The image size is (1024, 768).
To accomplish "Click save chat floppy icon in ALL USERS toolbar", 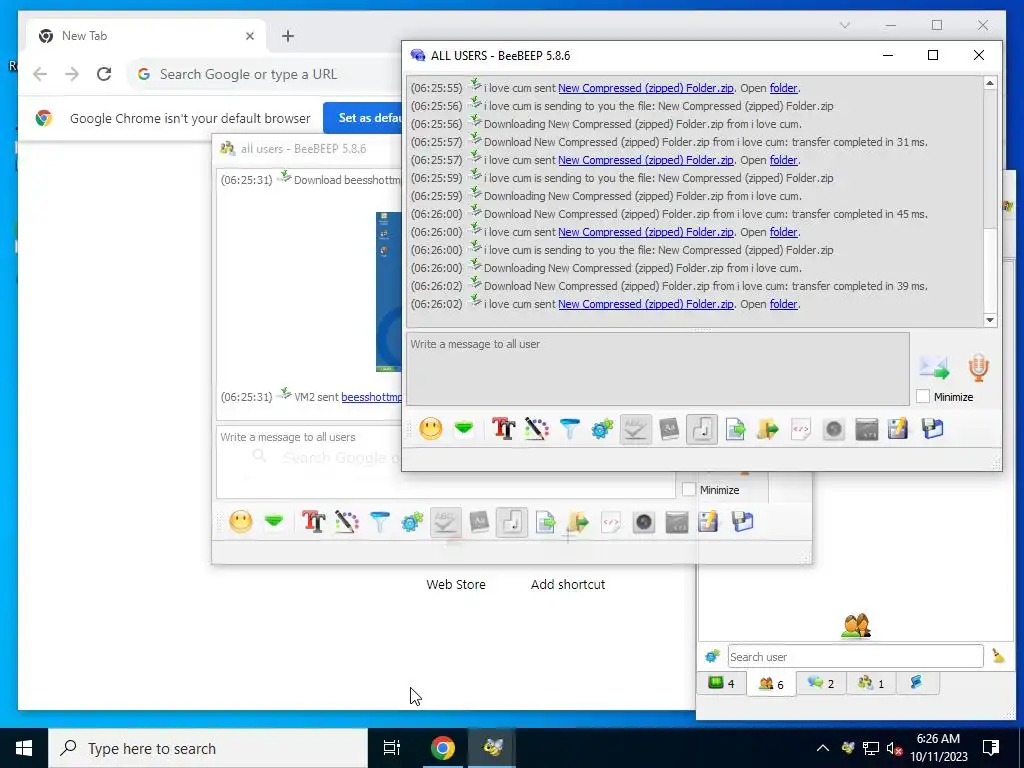I will pyautogui.click(x=933, y=429).
